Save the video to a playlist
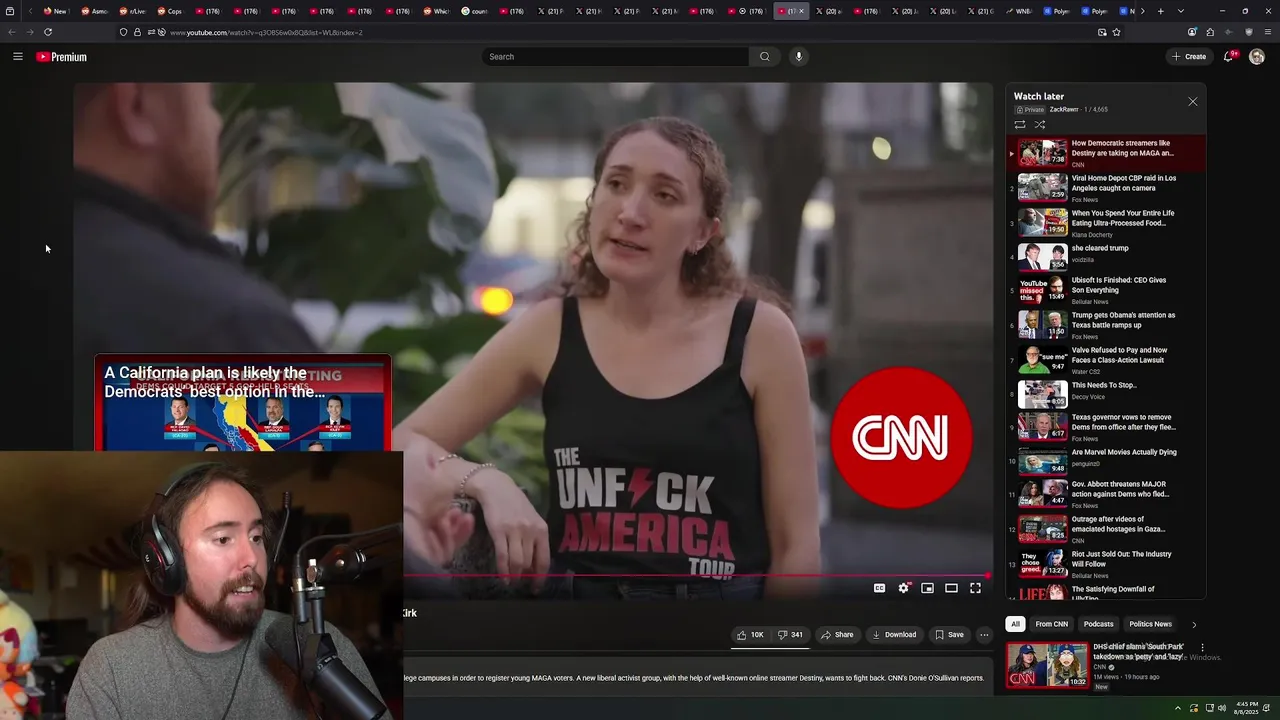Screen dimensions: 1280x720 point(949,635)
